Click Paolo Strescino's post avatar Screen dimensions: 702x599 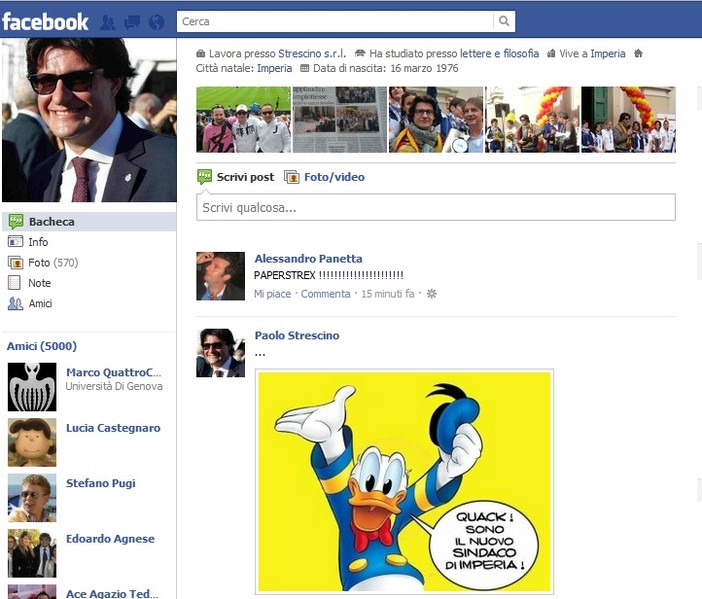pos(221,353)
